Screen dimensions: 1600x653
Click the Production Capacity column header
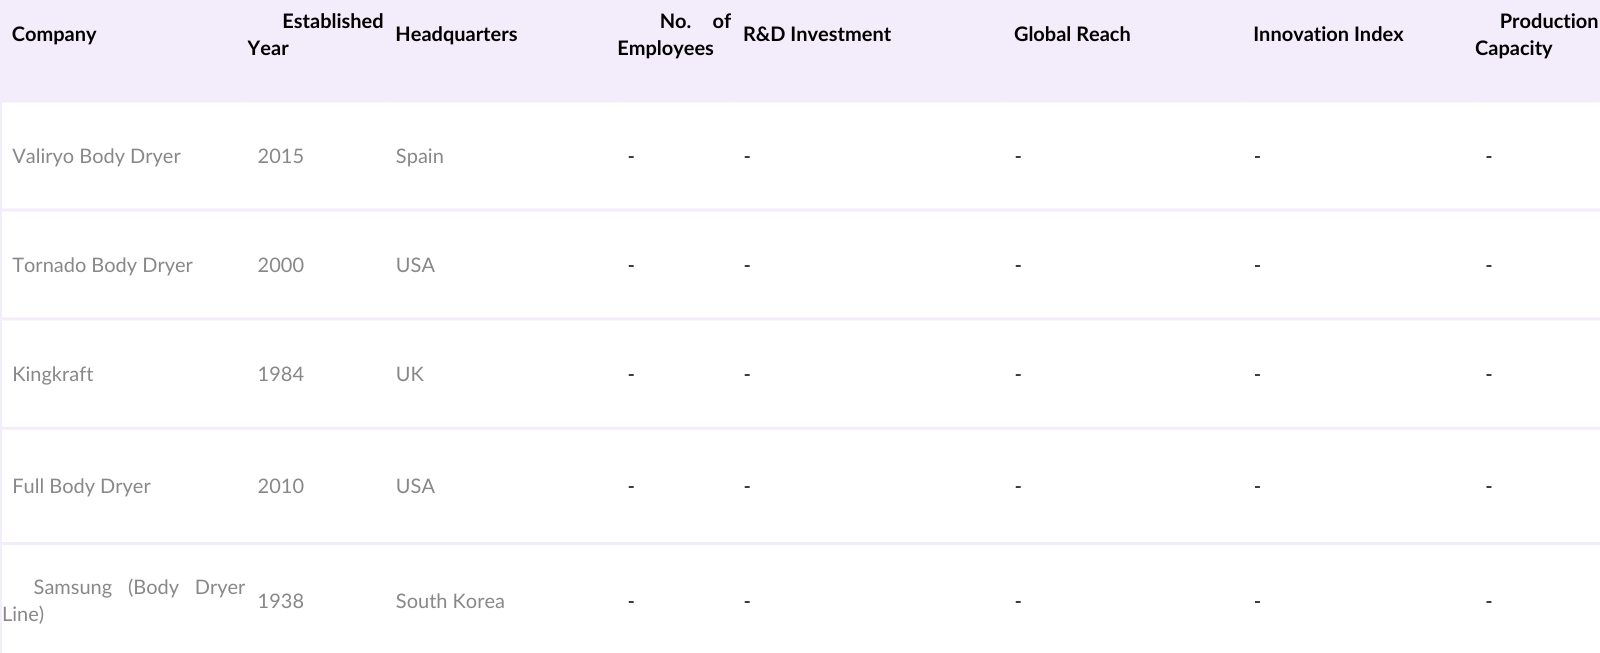(x=1536, y=34)
